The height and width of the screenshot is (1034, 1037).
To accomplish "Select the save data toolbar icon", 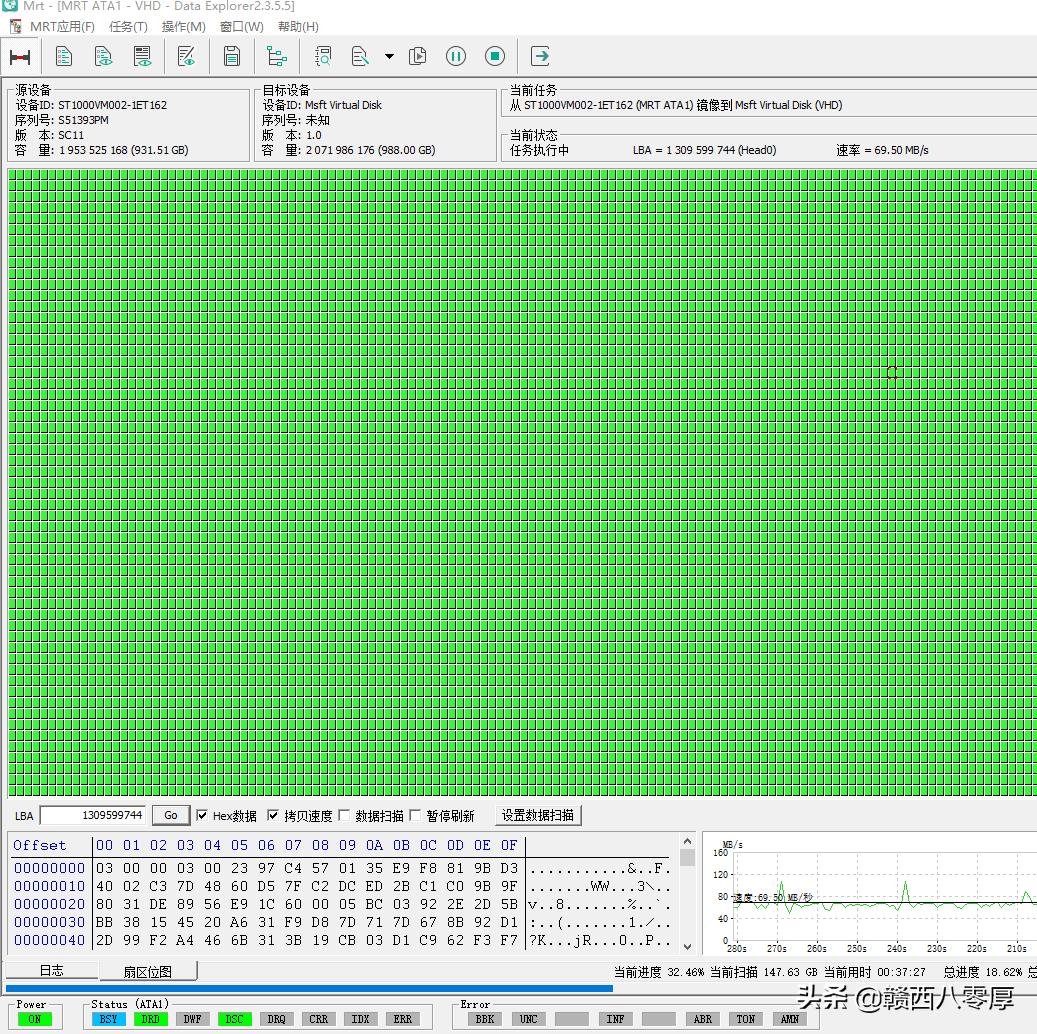I will coord(231,56).
